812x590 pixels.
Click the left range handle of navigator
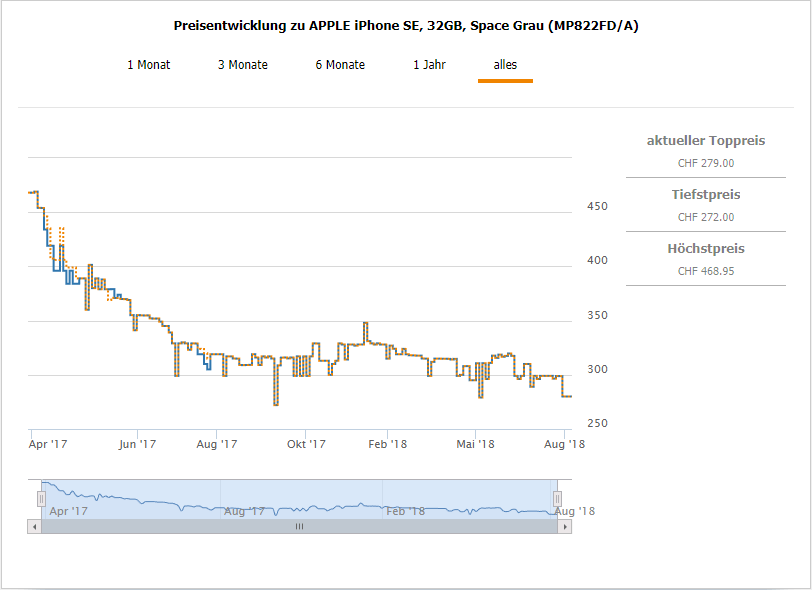[x=42, y=498]
